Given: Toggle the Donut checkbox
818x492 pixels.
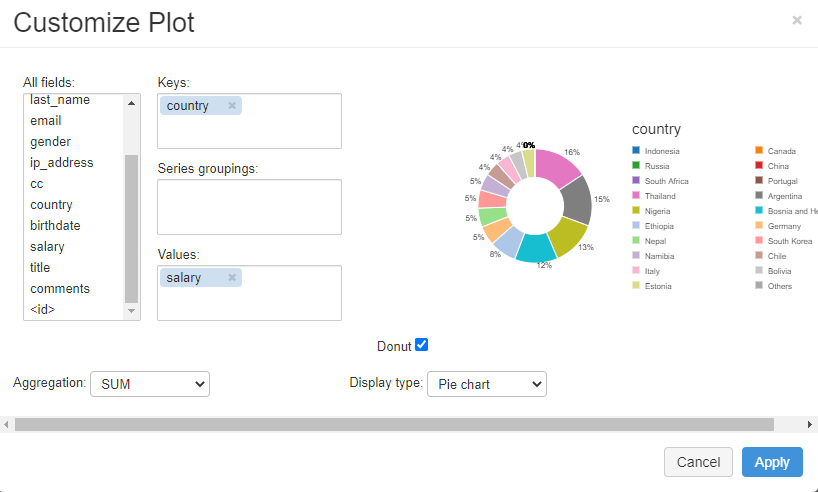Looking at the screenshot, I should 422,345.
